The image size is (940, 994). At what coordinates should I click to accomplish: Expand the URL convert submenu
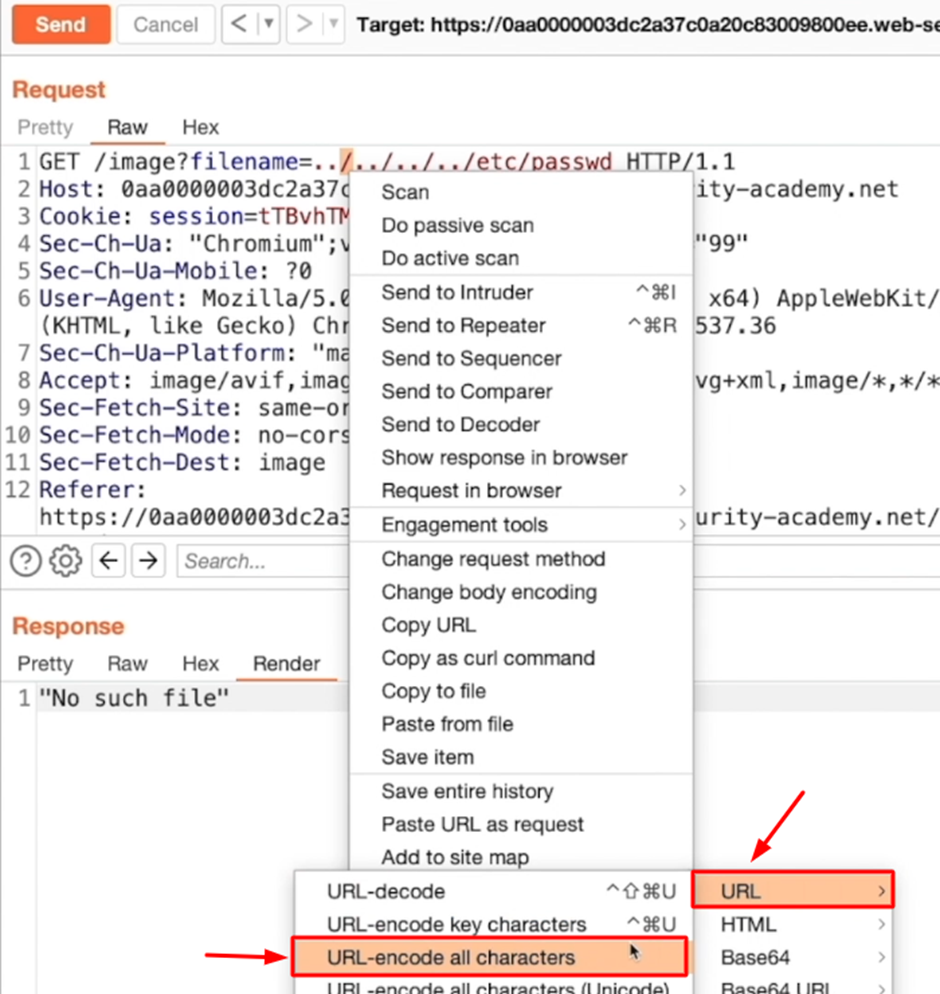tap(793, 891)
